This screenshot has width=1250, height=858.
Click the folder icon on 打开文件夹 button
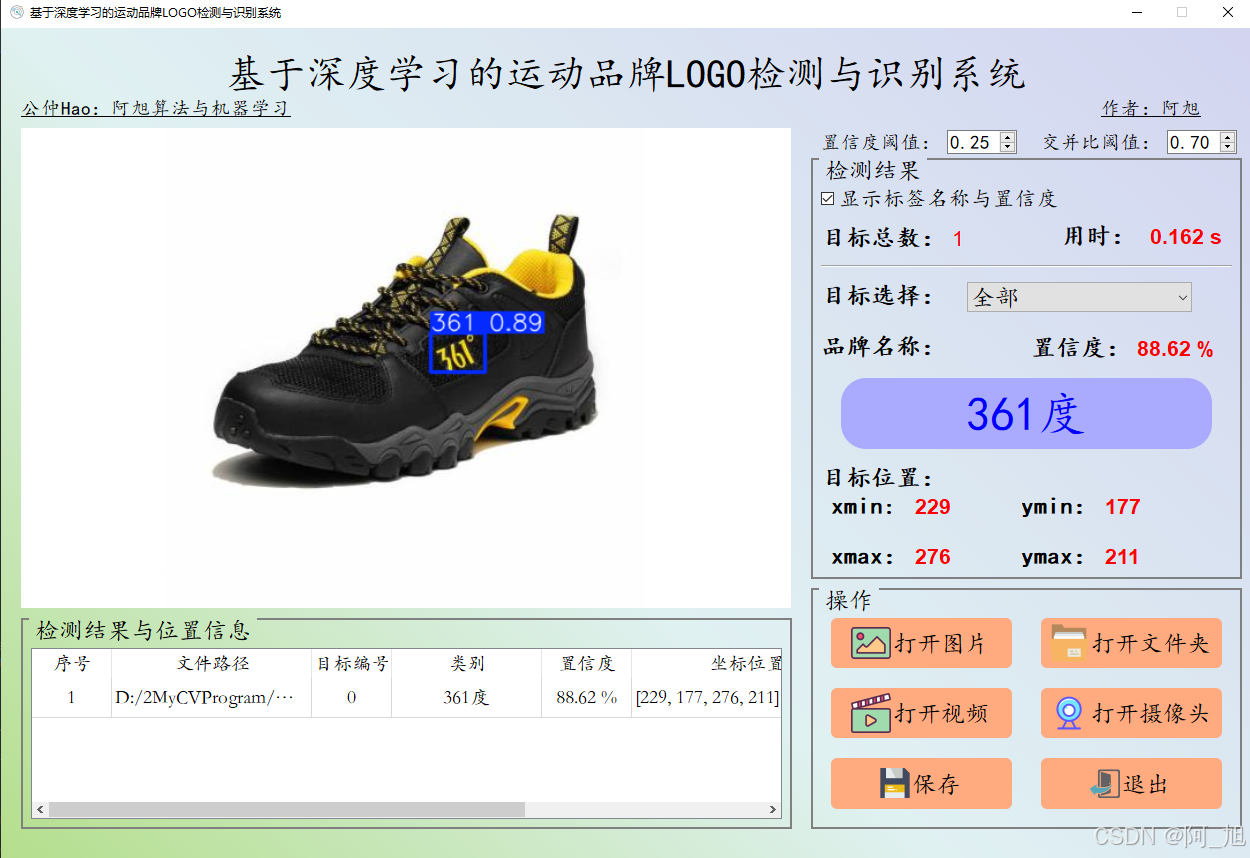point(1069,642)
